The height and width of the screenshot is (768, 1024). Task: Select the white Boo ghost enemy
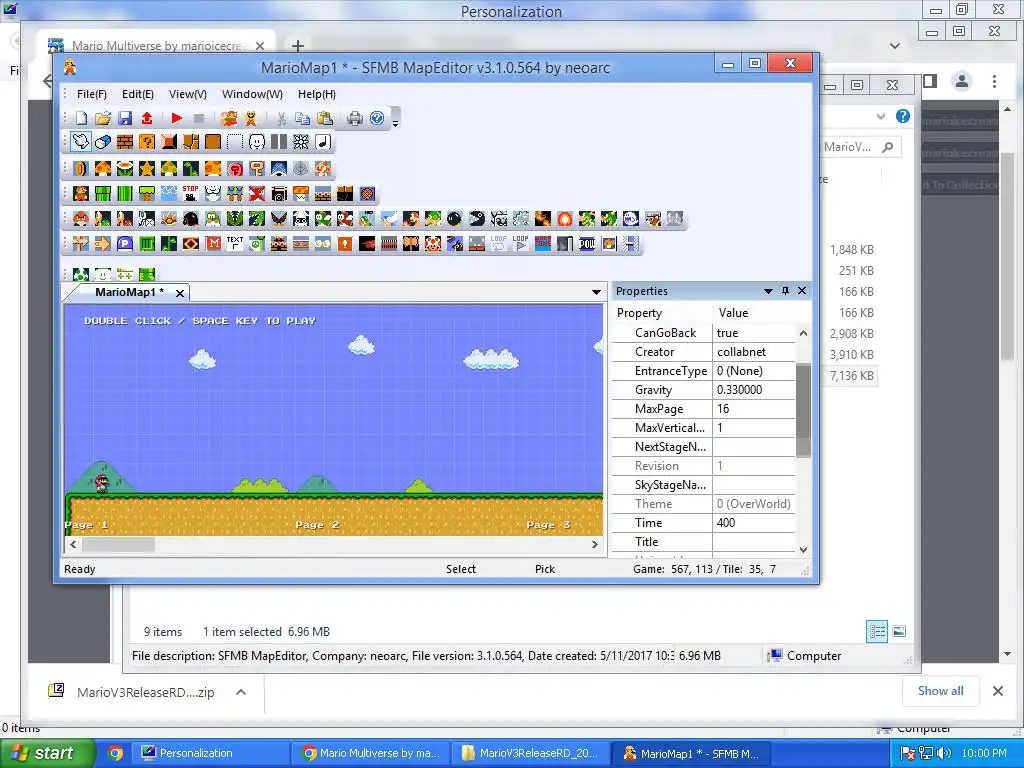[630, 219]
